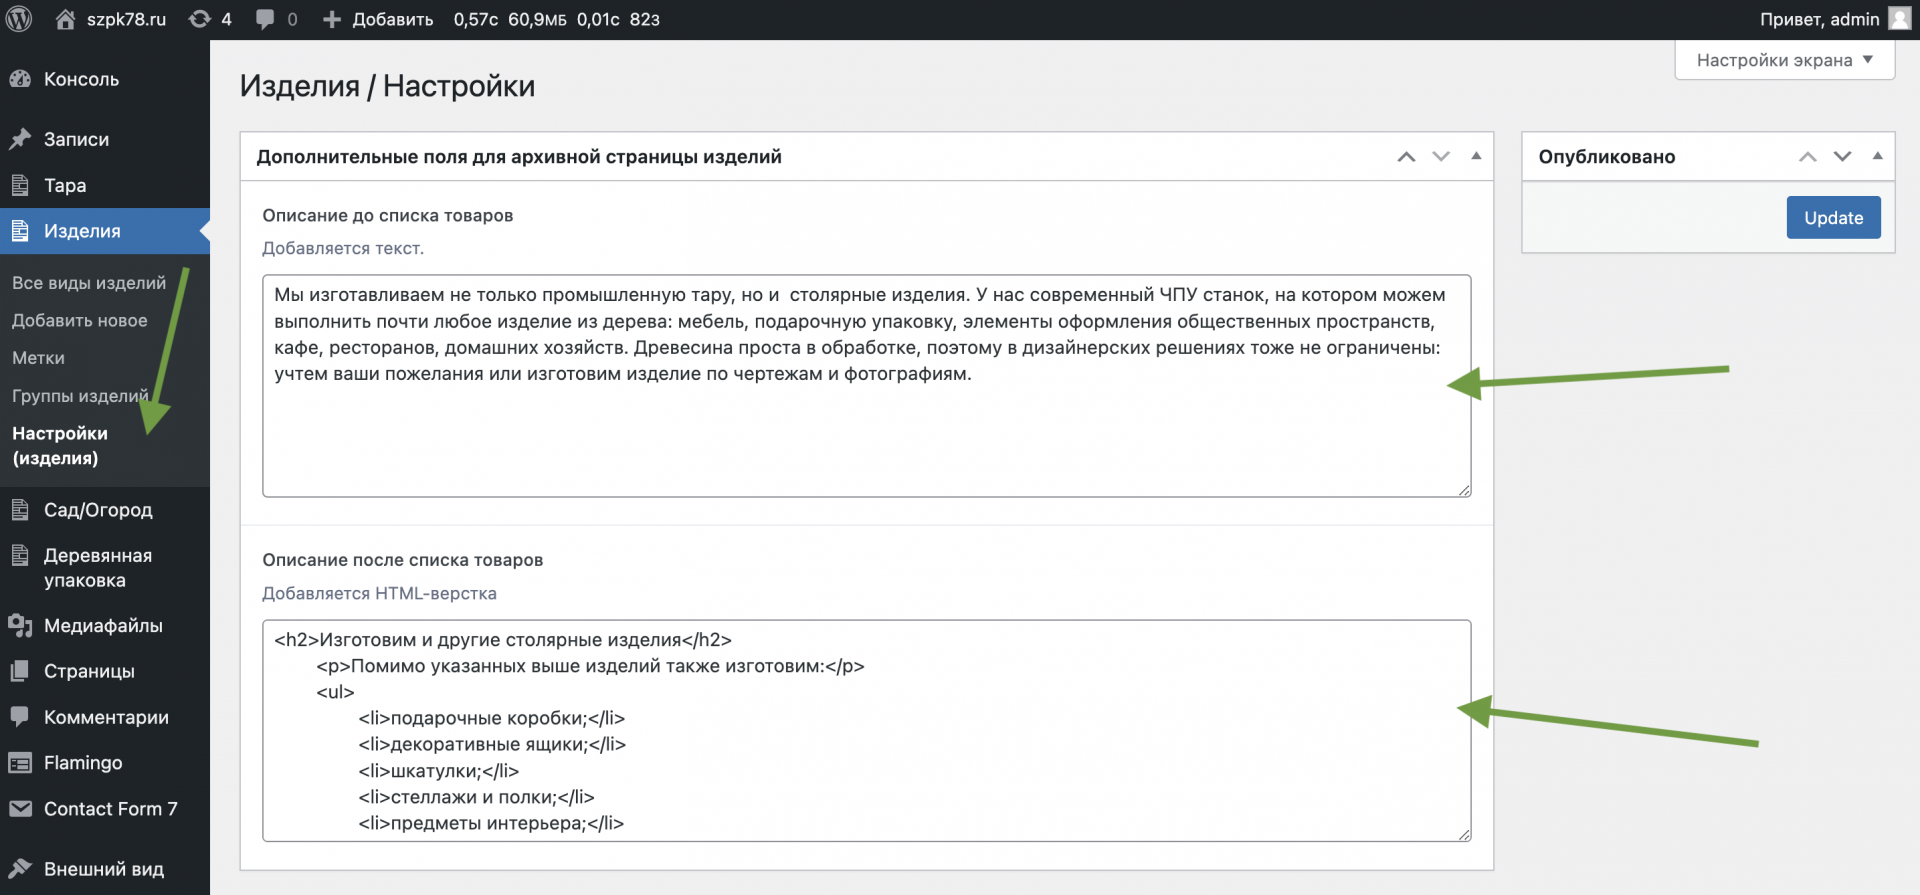Open Добавить новое submenu item
The image size is (1920, 895).
[x=80, y=320]
